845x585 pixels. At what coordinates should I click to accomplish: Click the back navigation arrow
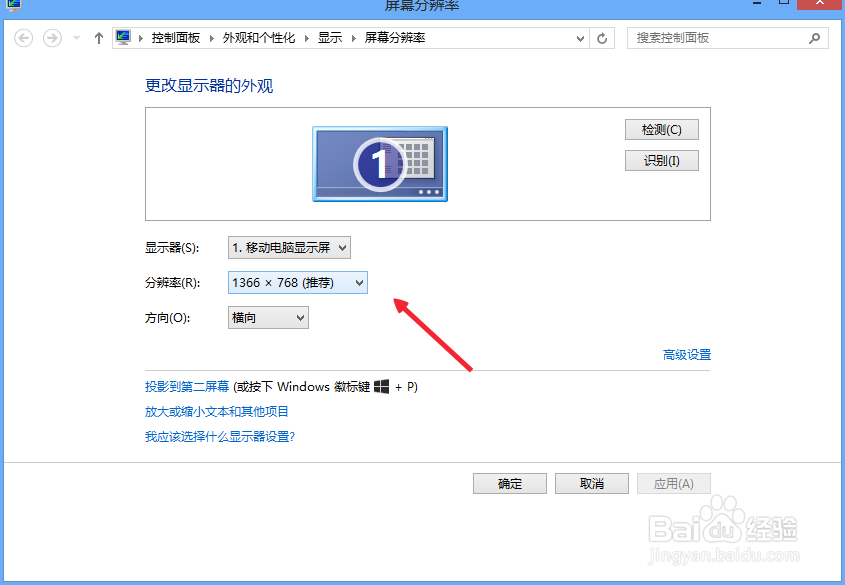[x=22, y=38]
